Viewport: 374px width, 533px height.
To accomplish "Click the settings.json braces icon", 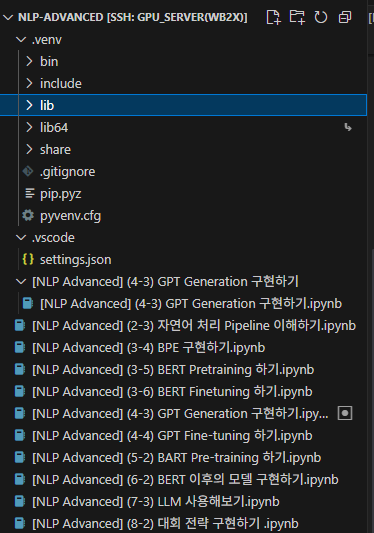I will [x=28, y=259].
